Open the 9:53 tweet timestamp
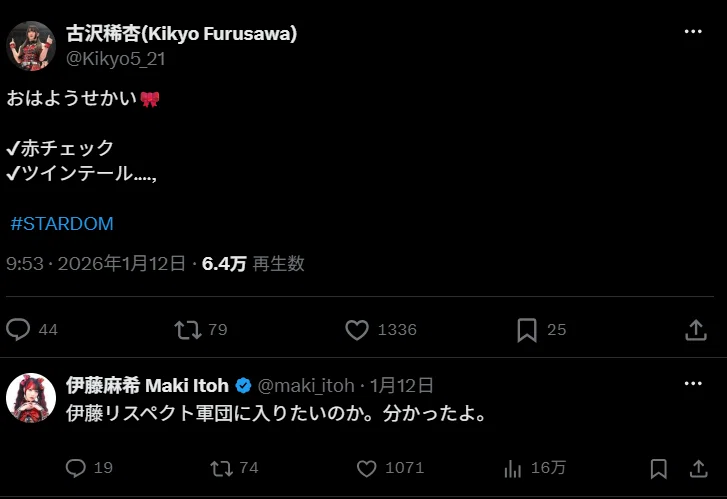Image resolution: width=727 pixels, height=499 pixels. 25,263
